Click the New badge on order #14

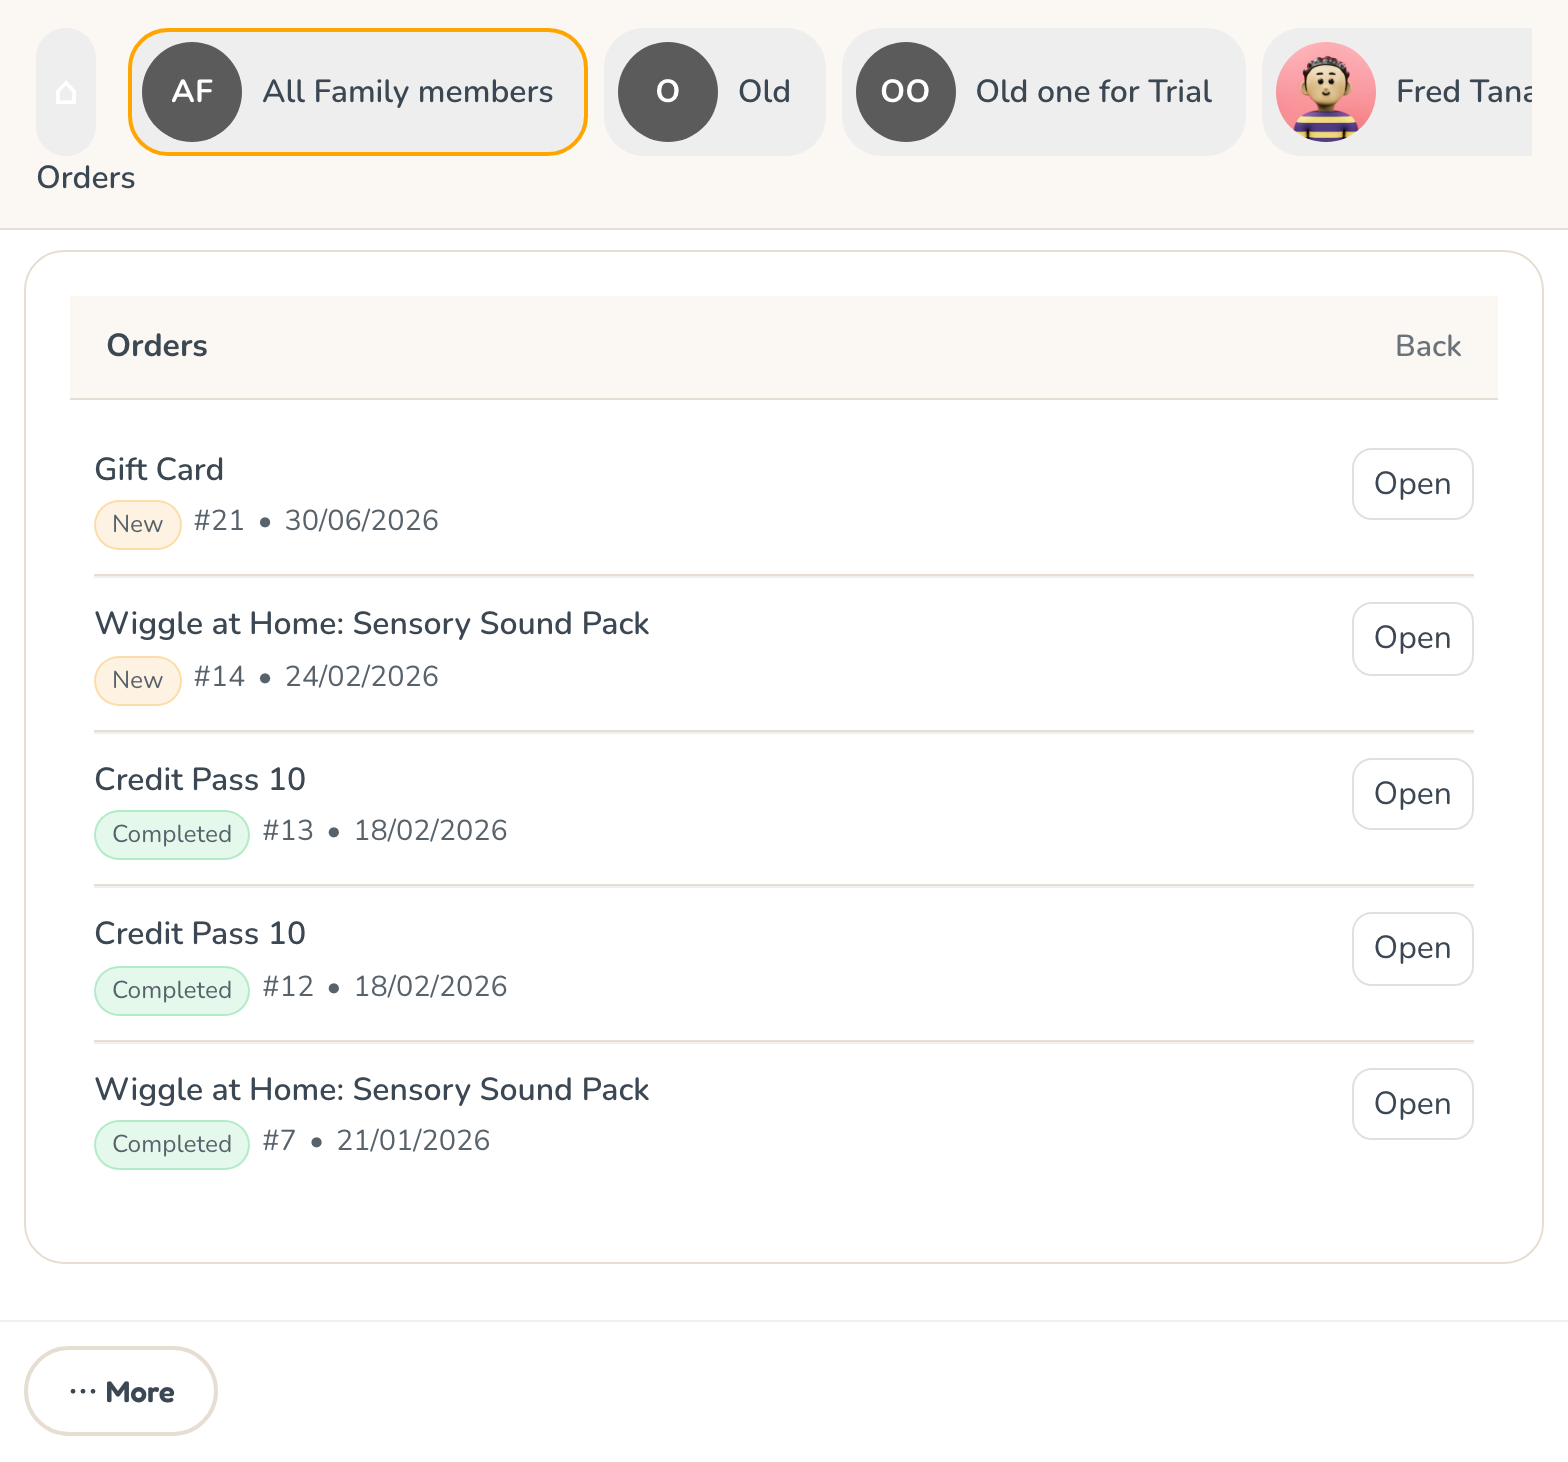138,680
